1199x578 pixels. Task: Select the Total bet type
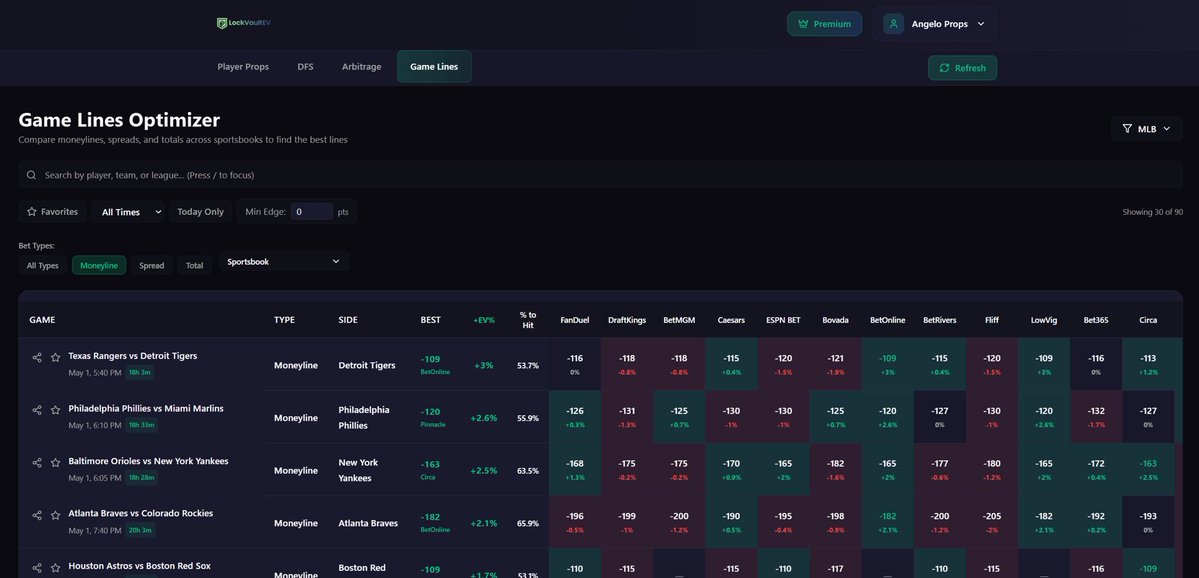point(195,265)
